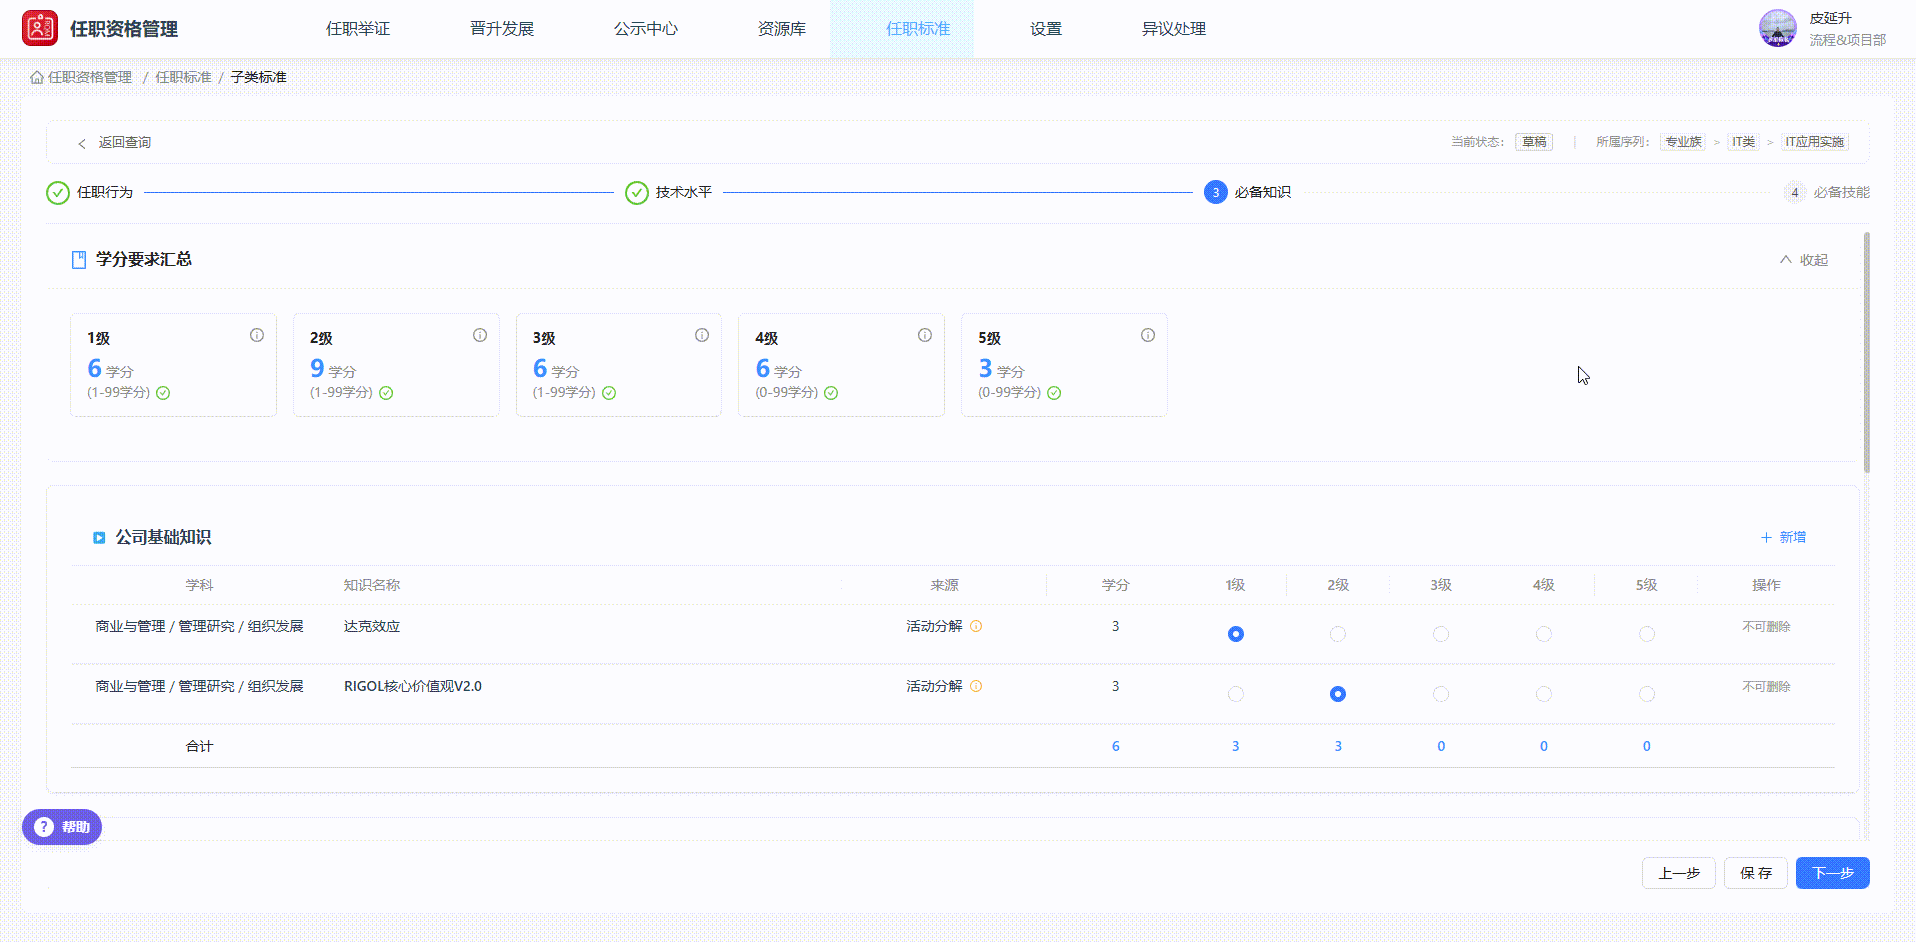Click the 保存 button

[1755, 873]
